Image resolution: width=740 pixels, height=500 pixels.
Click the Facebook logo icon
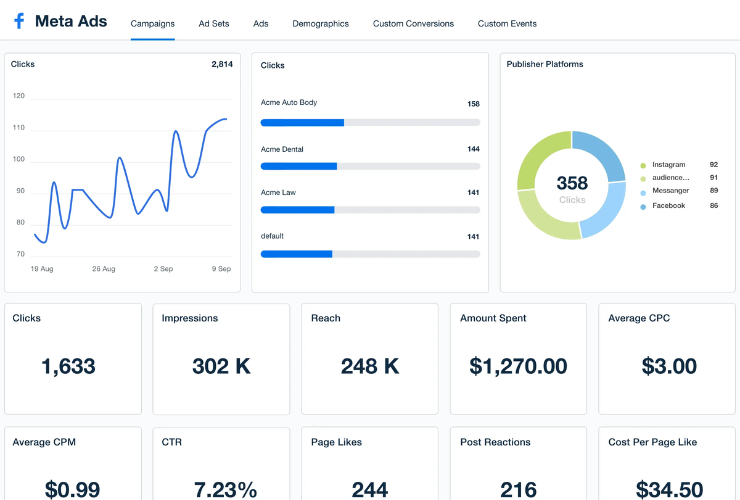pos(19,21)
